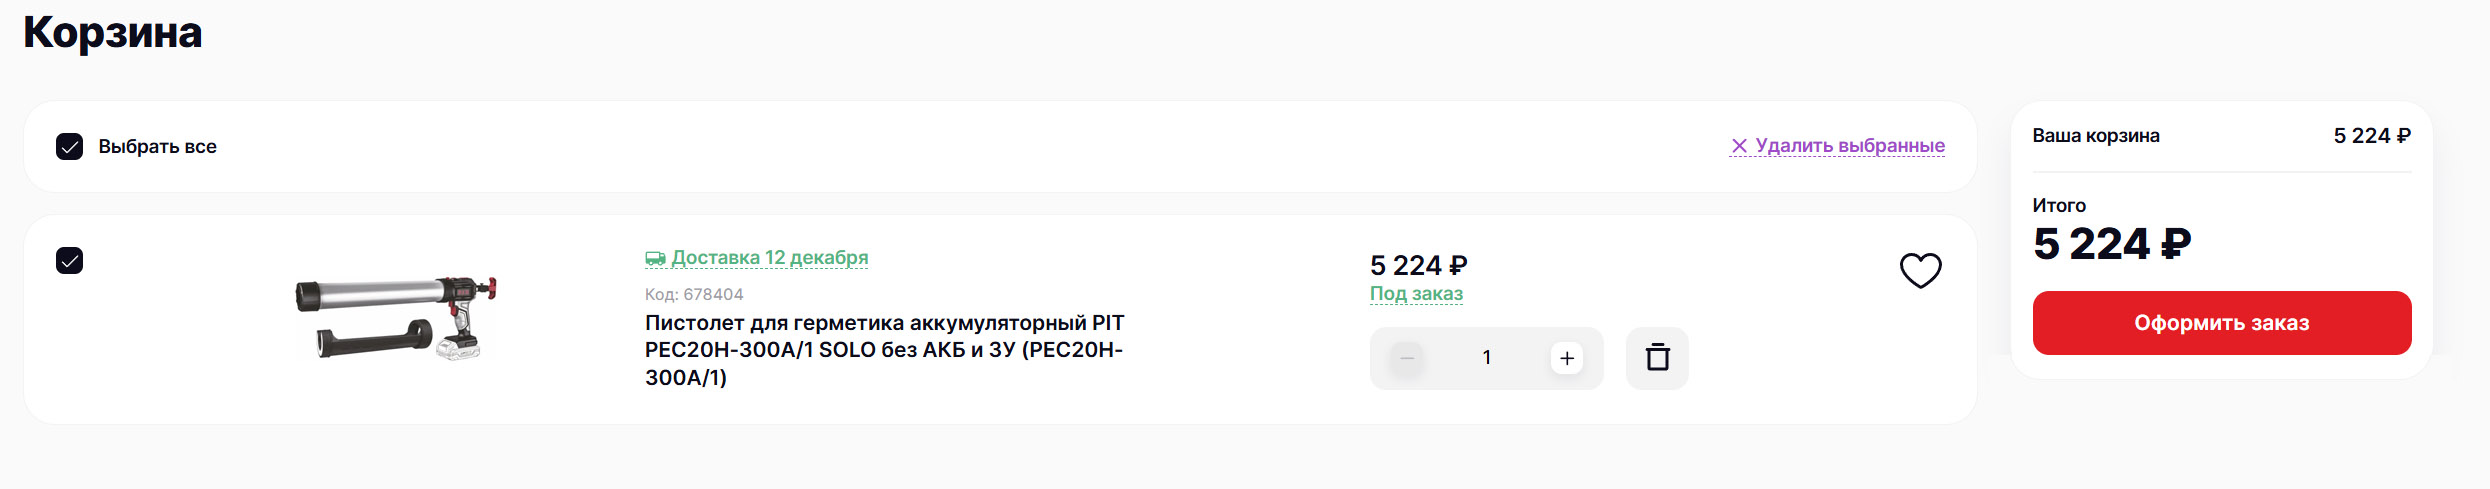Click the X icon beside Удалить выбранные
This screenshot has width=2490, height=489.
coord(1739,146)
